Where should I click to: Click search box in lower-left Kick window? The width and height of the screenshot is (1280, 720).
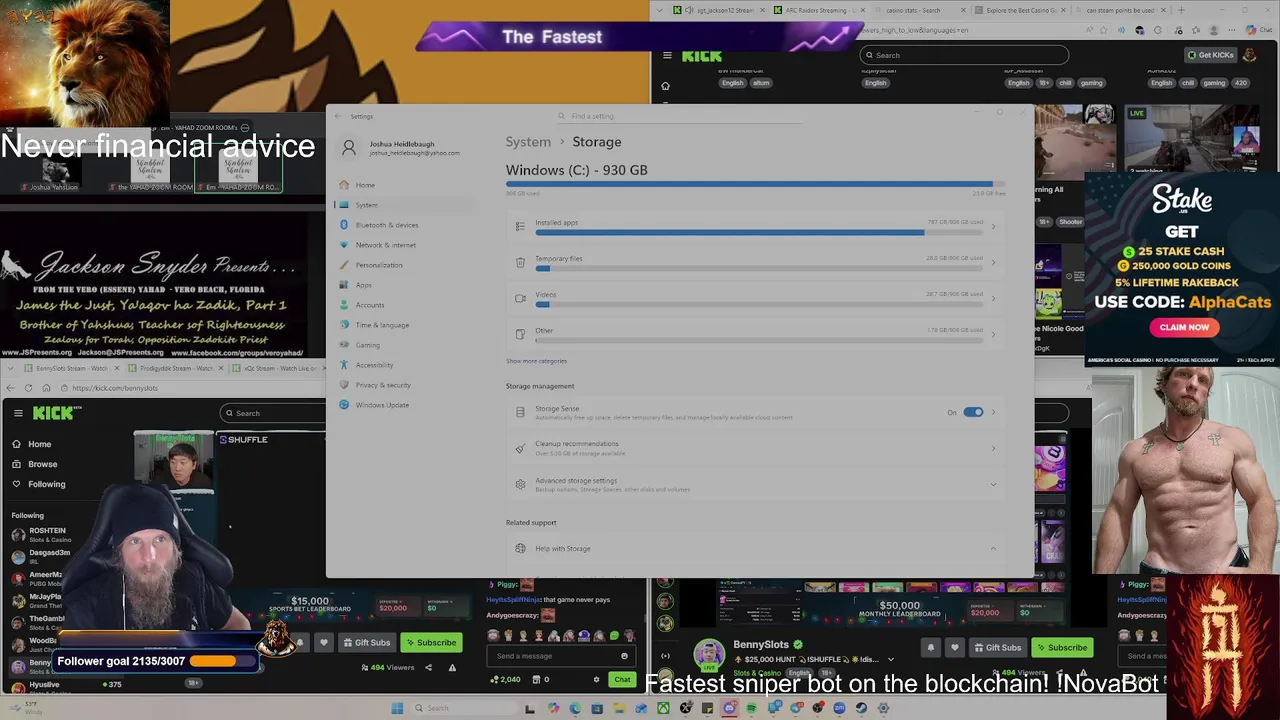[273, 413]
